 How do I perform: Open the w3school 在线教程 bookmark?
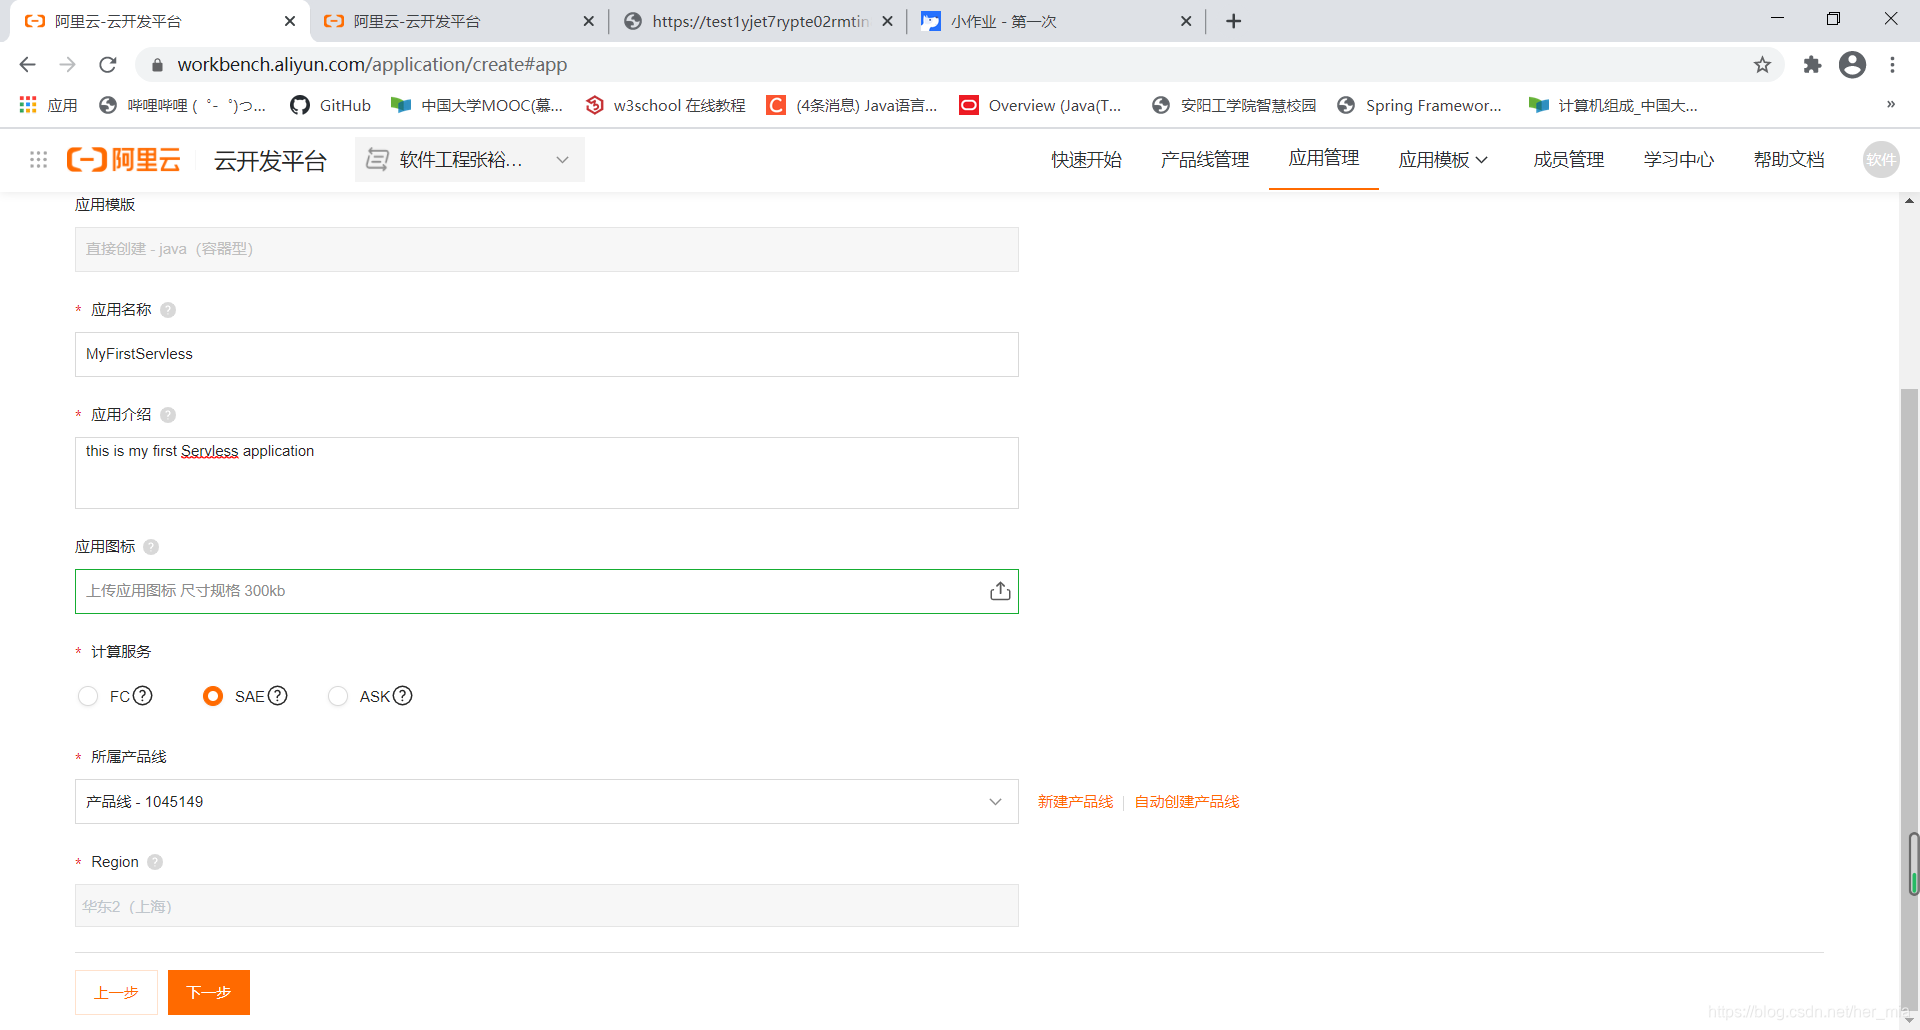click(x=666, y=105)
